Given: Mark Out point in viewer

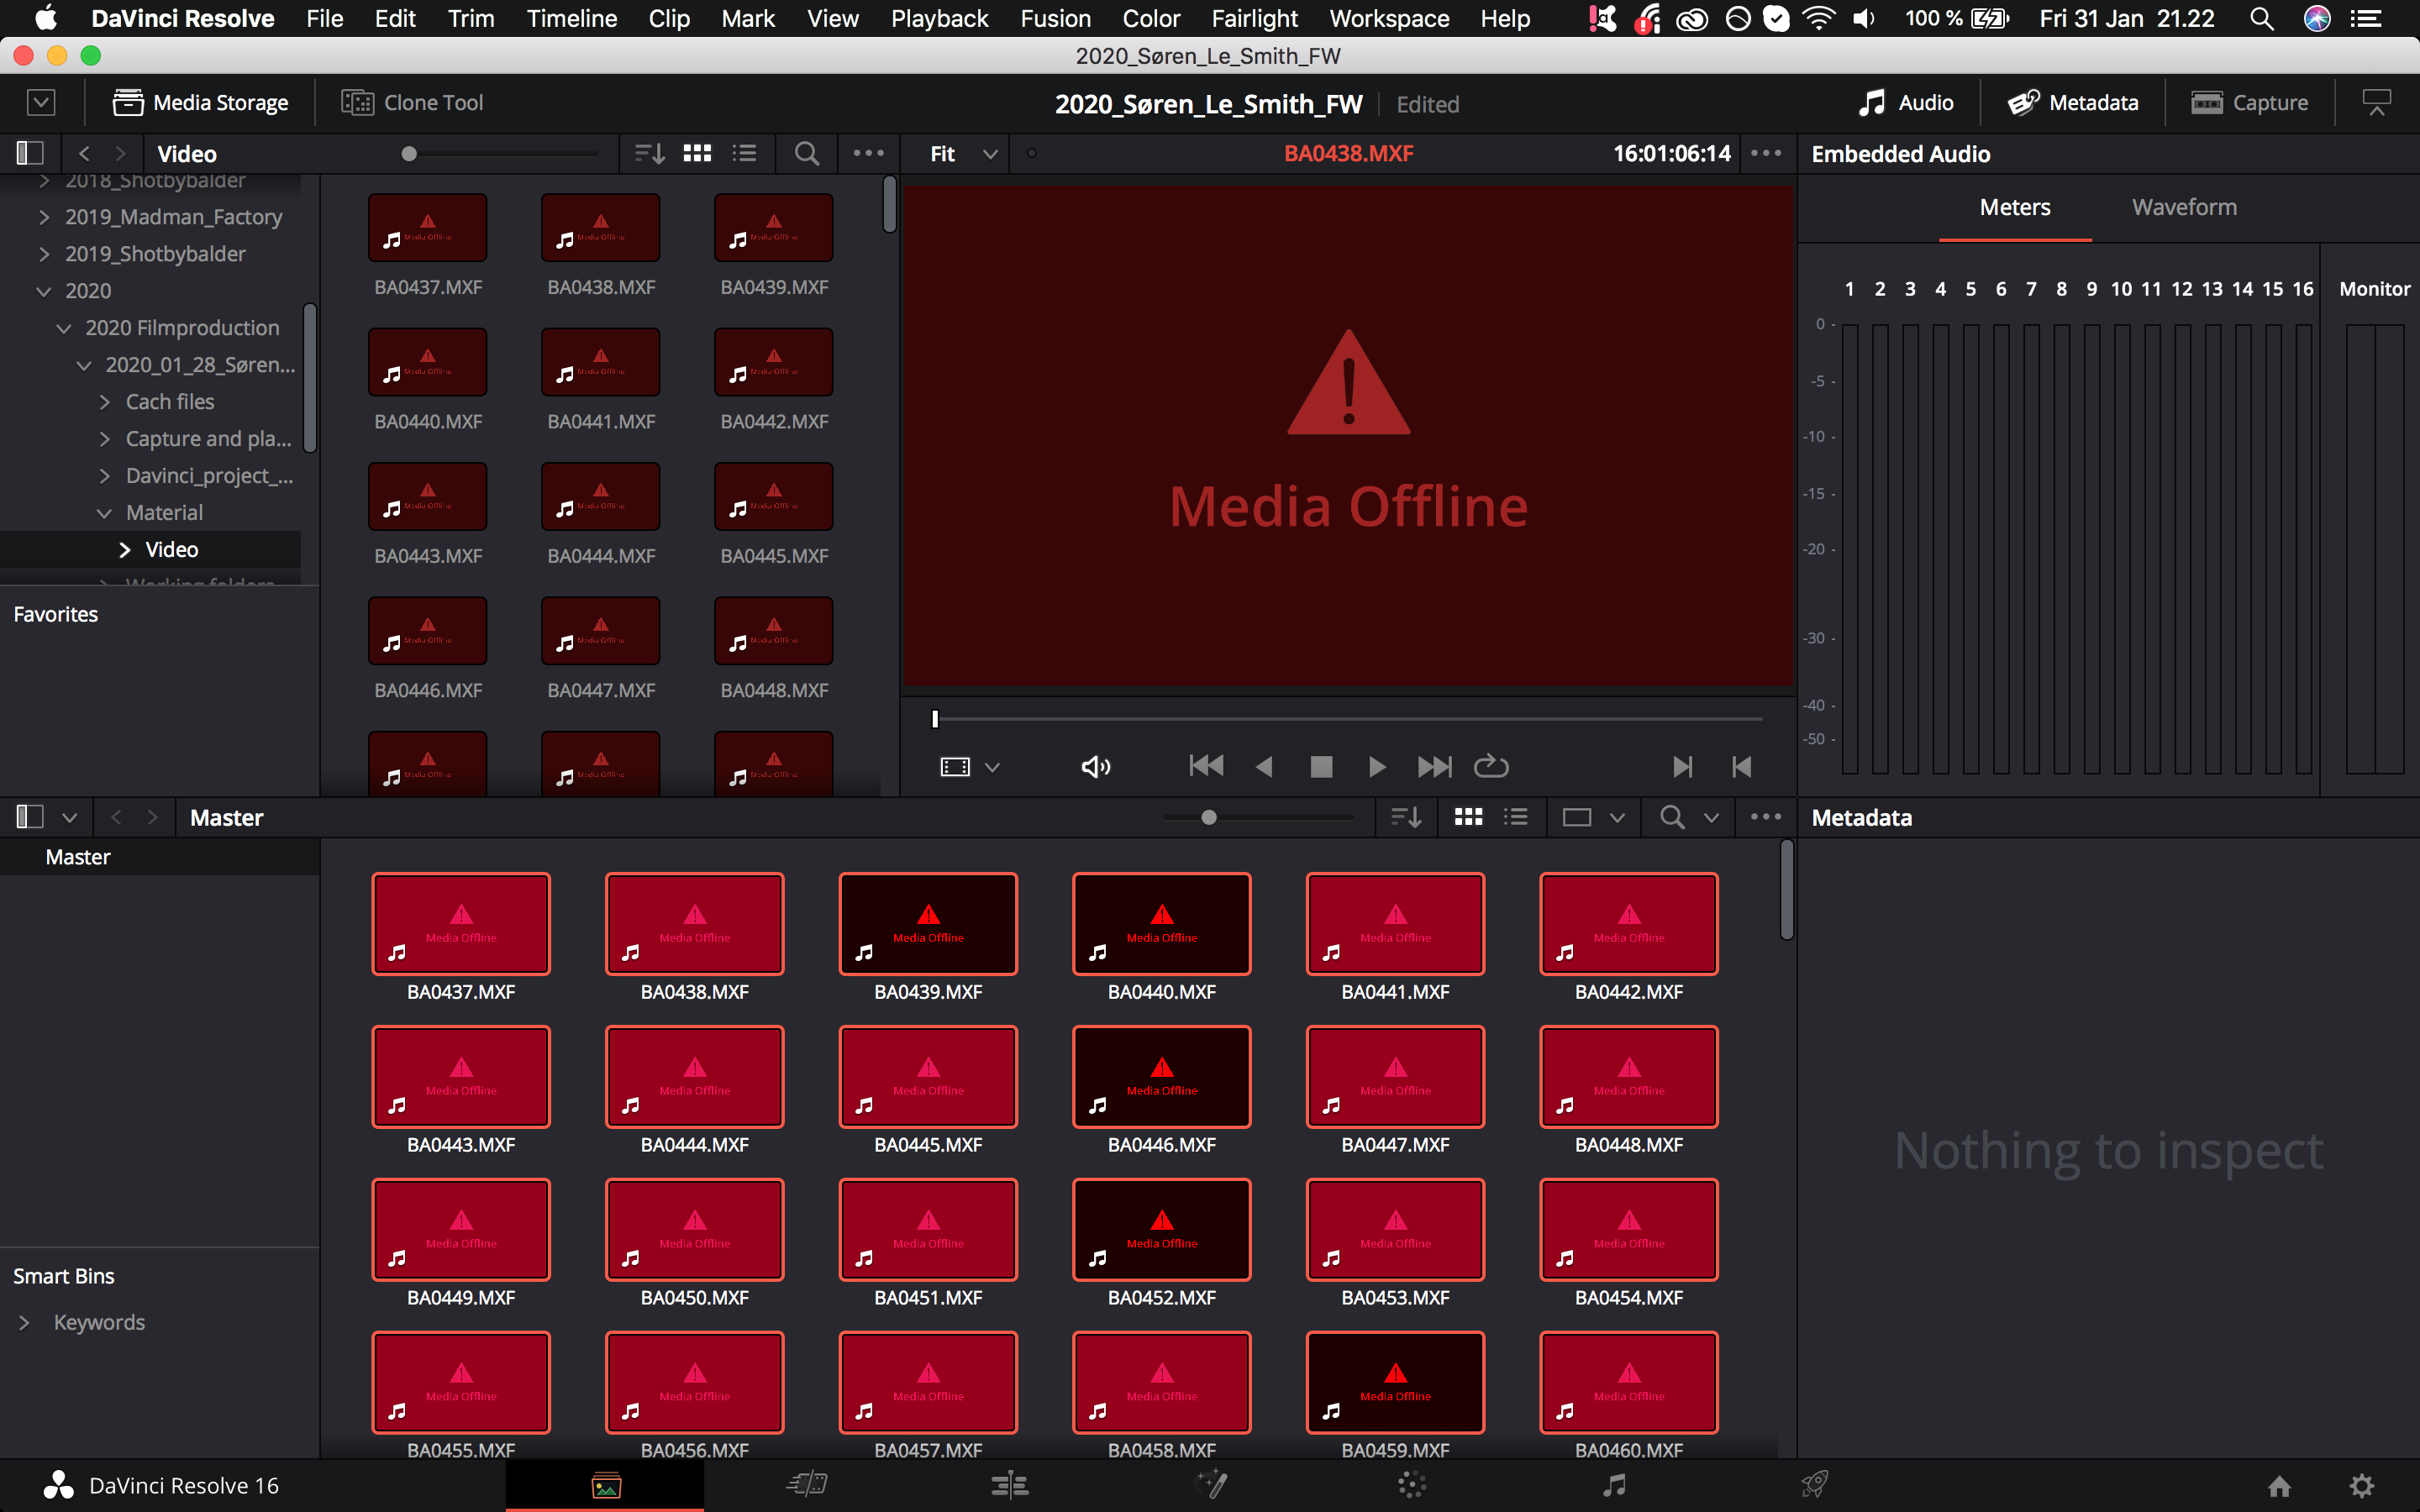Looking at the screenshot, I should pos(1741,767).
